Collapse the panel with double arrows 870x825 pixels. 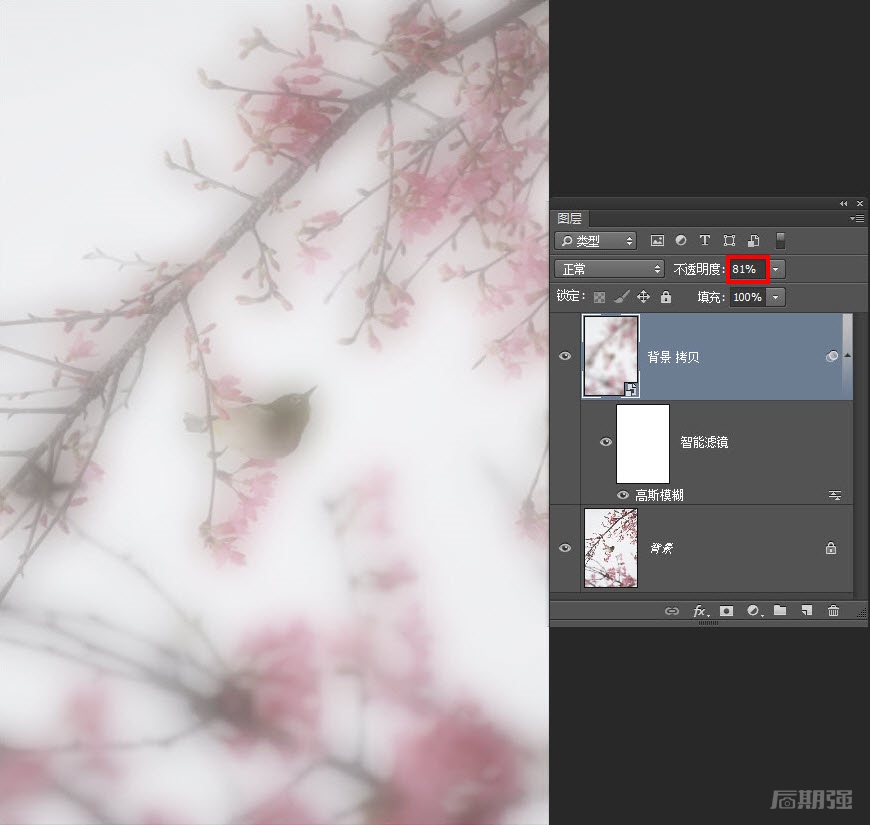click(843, 204)
